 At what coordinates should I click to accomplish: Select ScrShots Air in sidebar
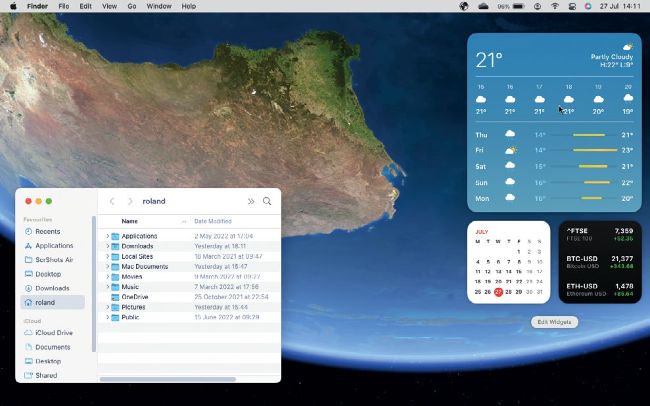[54, 260]
